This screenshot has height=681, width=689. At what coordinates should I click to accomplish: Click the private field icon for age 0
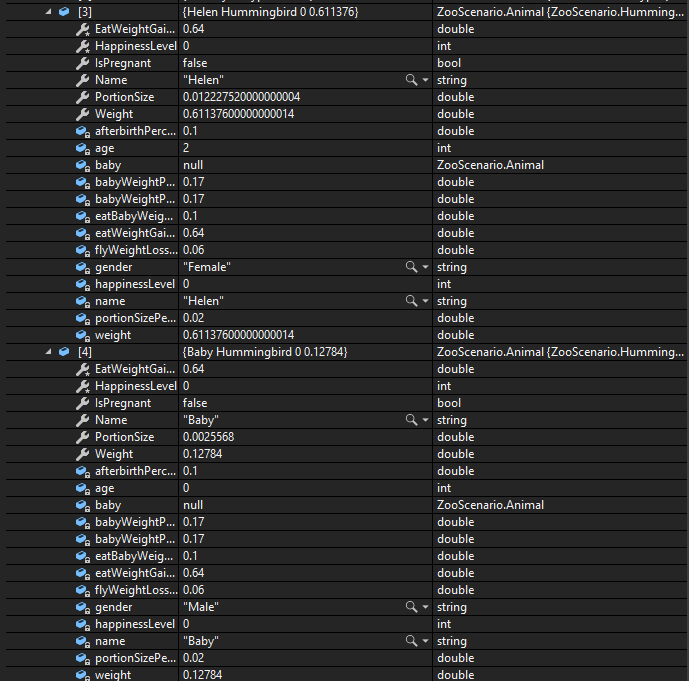click(x=83, y=489)
